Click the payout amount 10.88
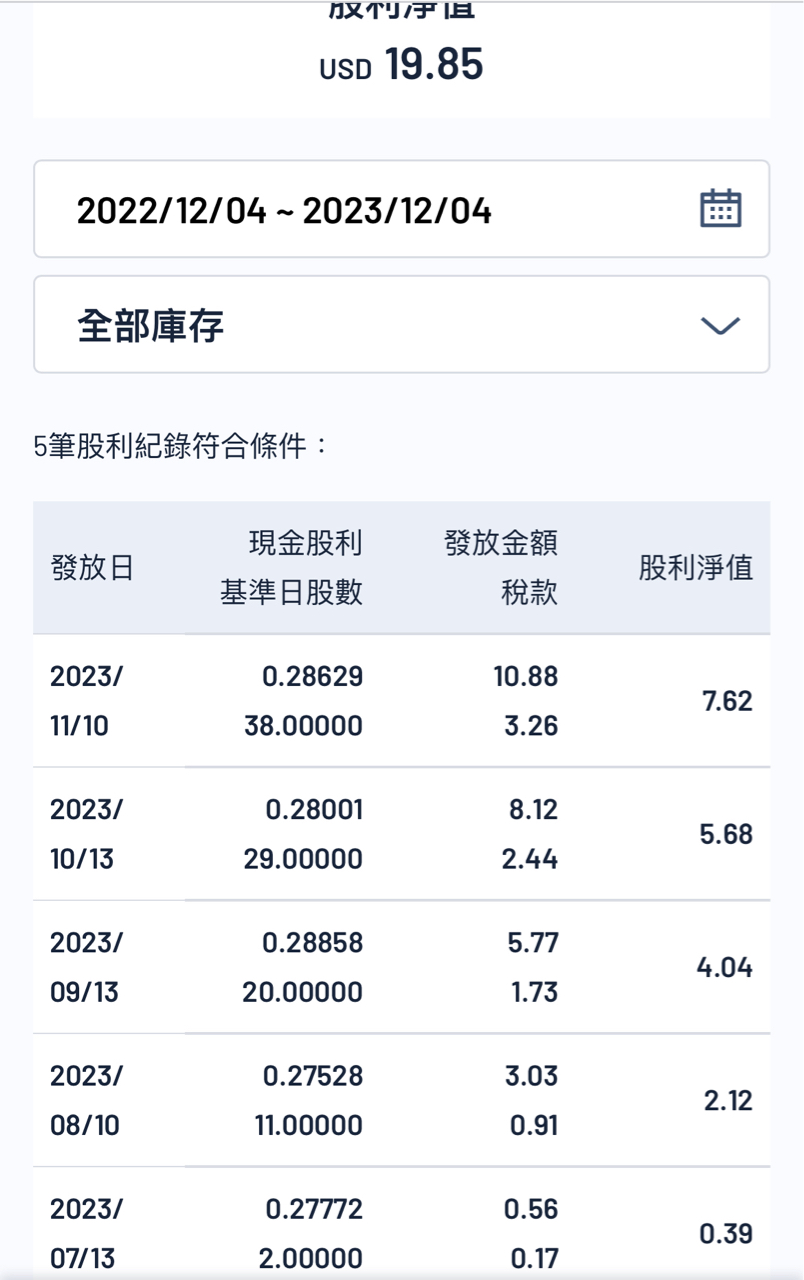This screenshot has width=804, height=1280. 525,676
